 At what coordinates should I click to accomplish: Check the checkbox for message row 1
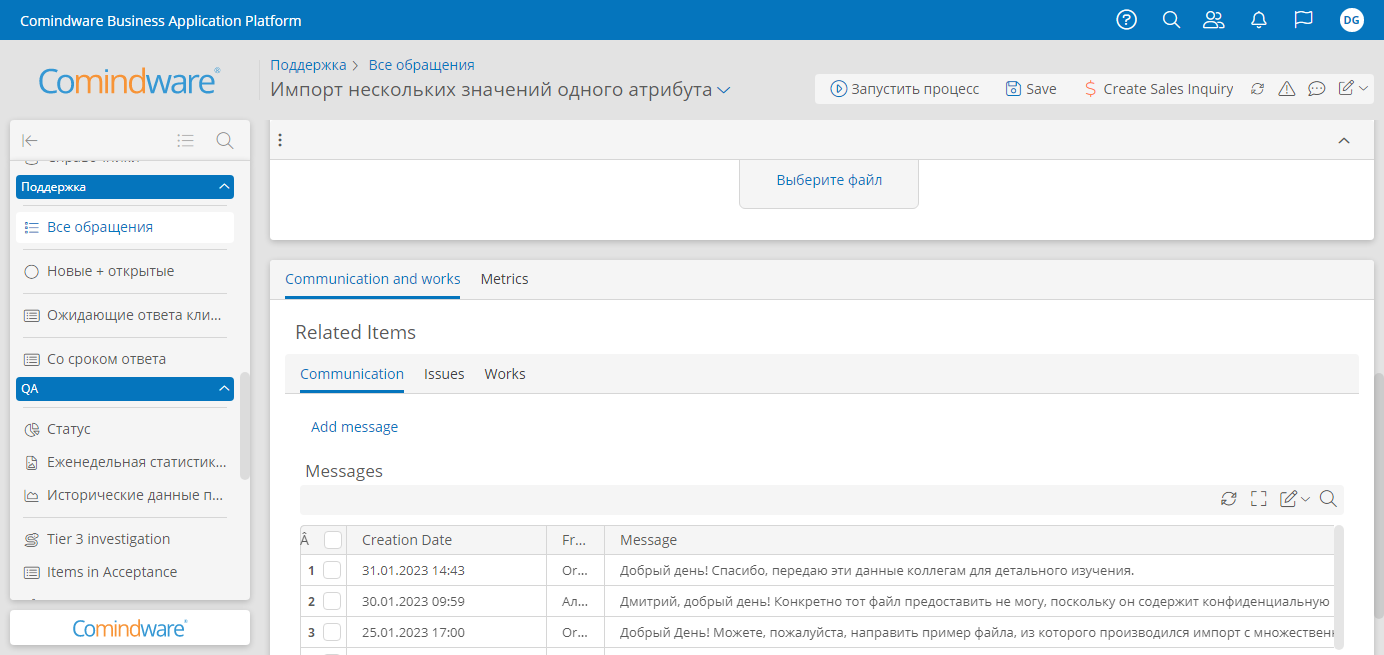(332, 571)
